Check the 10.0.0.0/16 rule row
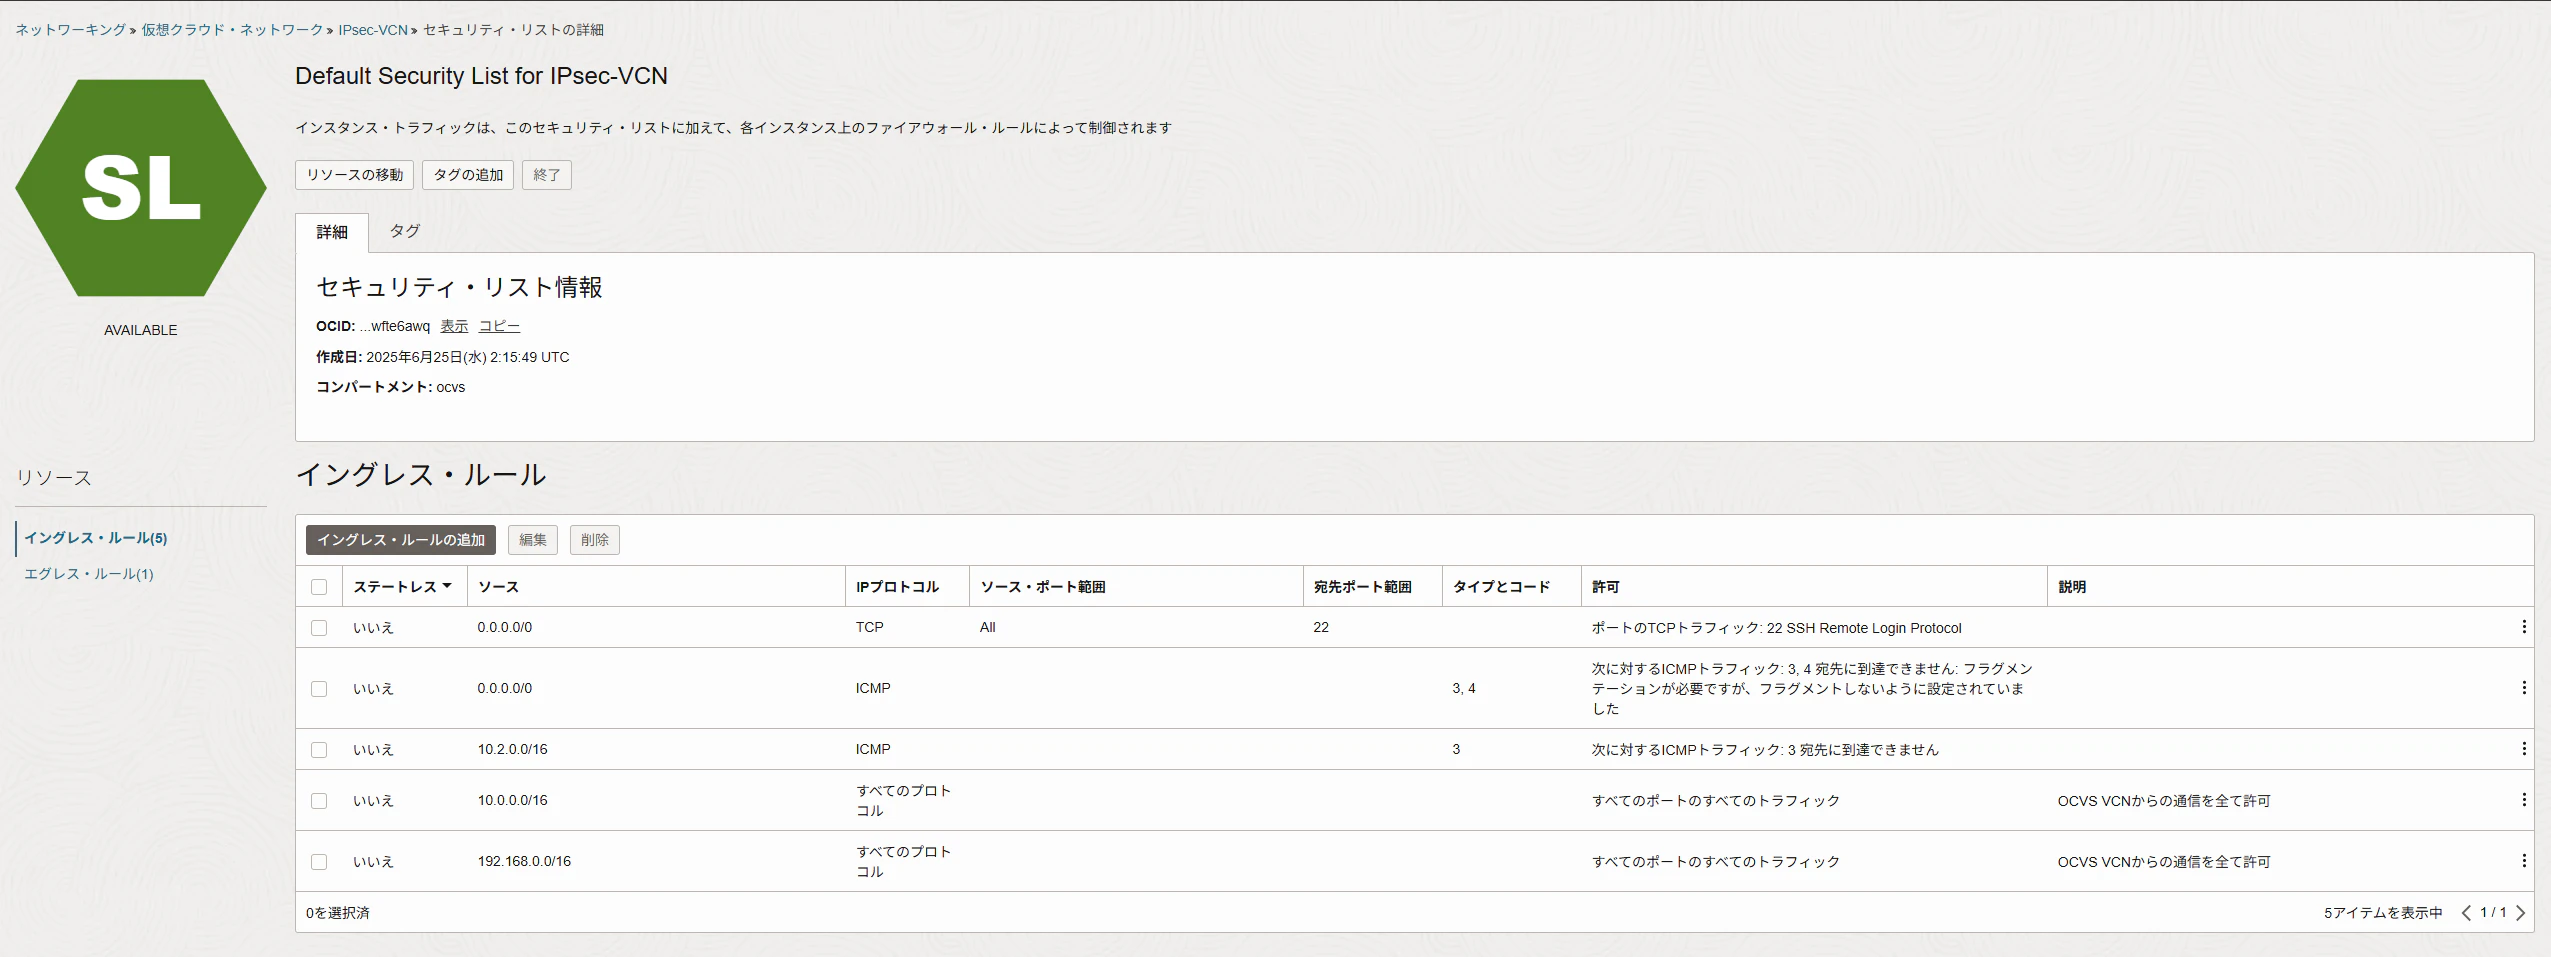Image resolution: width=2551 pixels, height=957 pixels. [319, 801]
